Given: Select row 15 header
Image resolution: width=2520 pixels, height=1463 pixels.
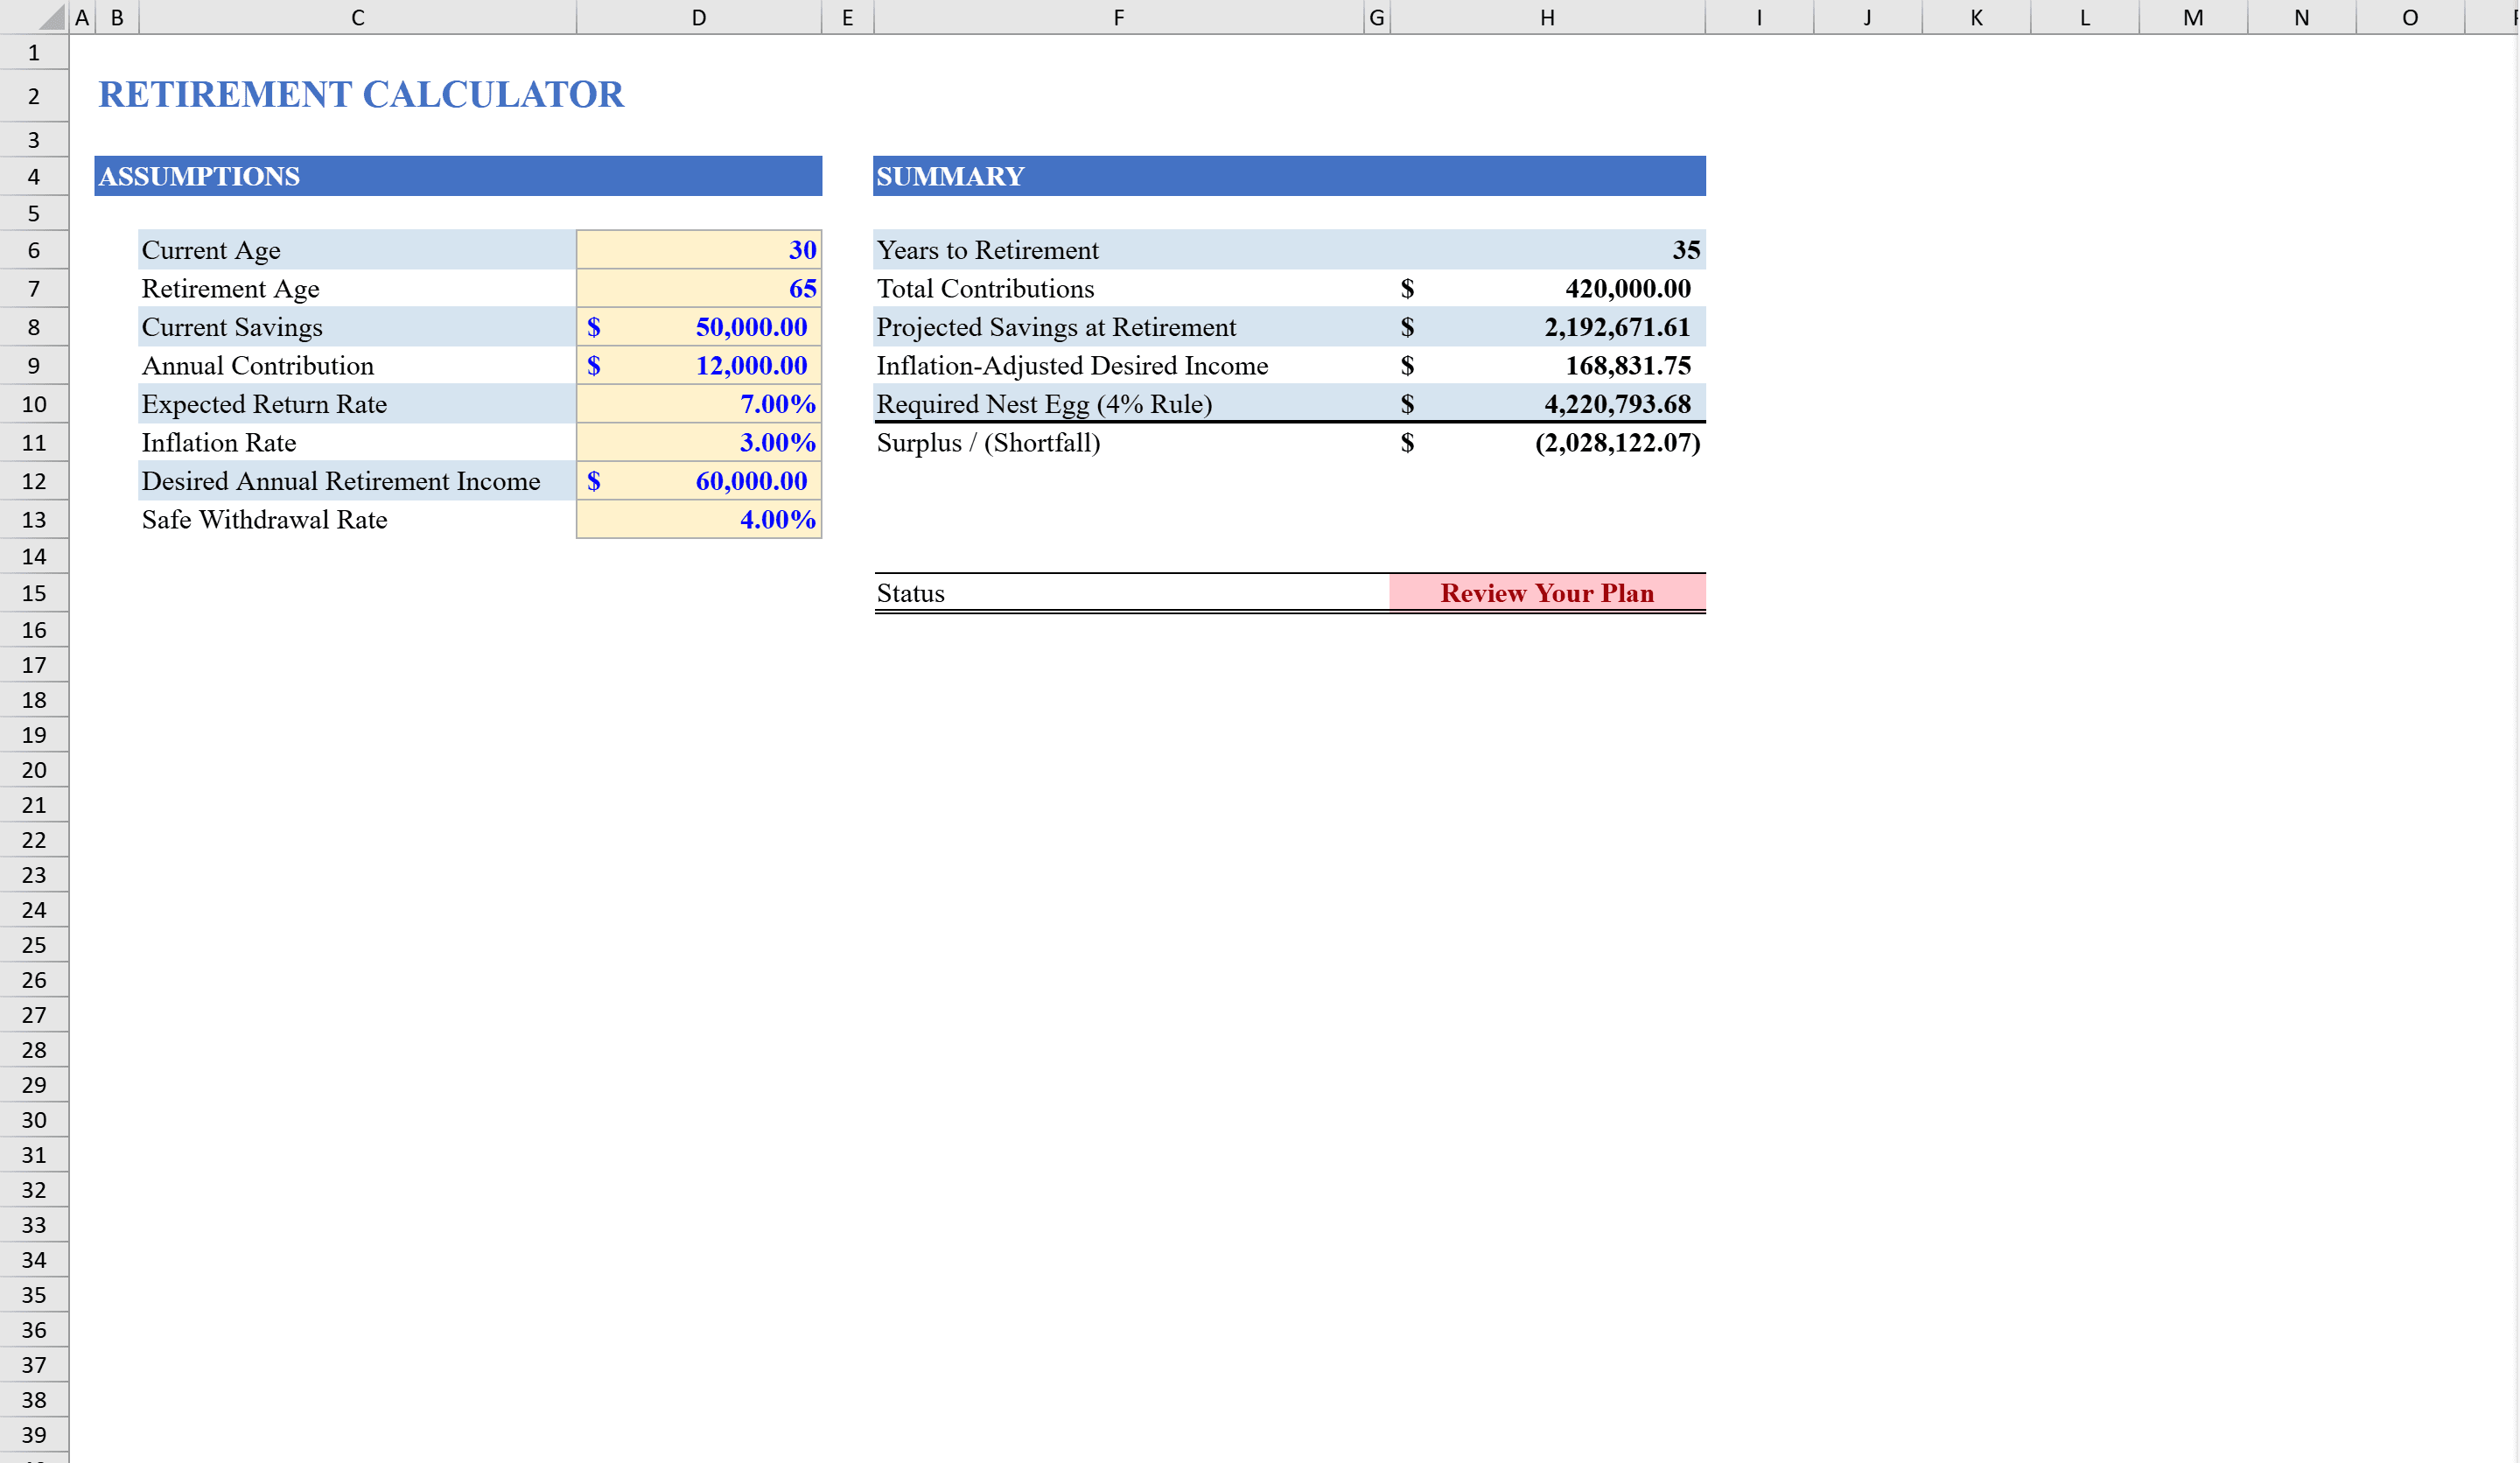Looking at the screenshot, I should point(33,592).
